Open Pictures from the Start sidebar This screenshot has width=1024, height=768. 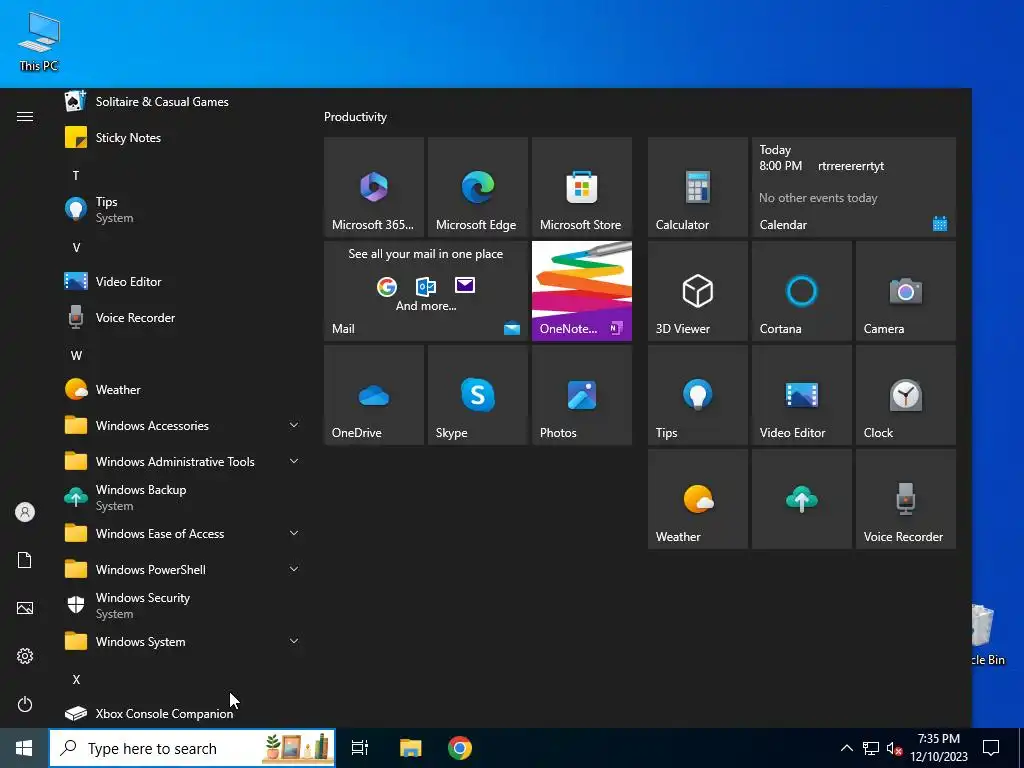point(25,608)
